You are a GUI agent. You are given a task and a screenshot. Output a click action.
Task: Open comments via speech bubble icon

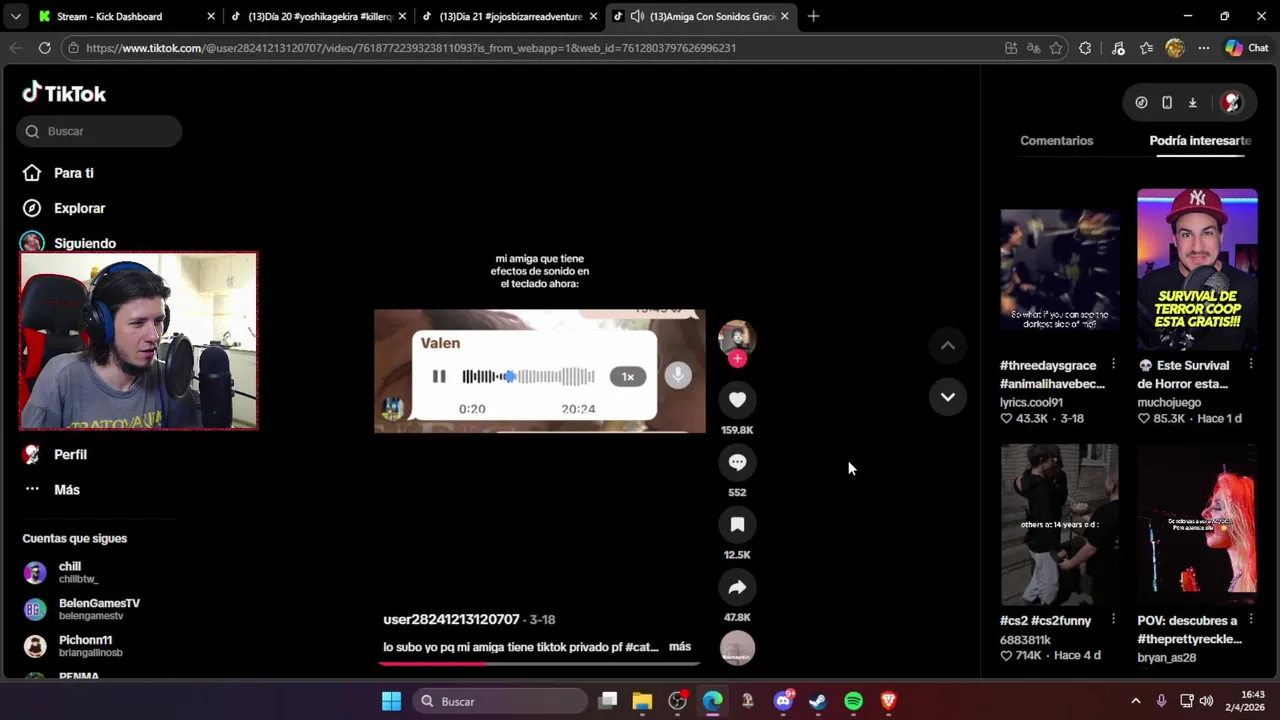pos(737,462)
